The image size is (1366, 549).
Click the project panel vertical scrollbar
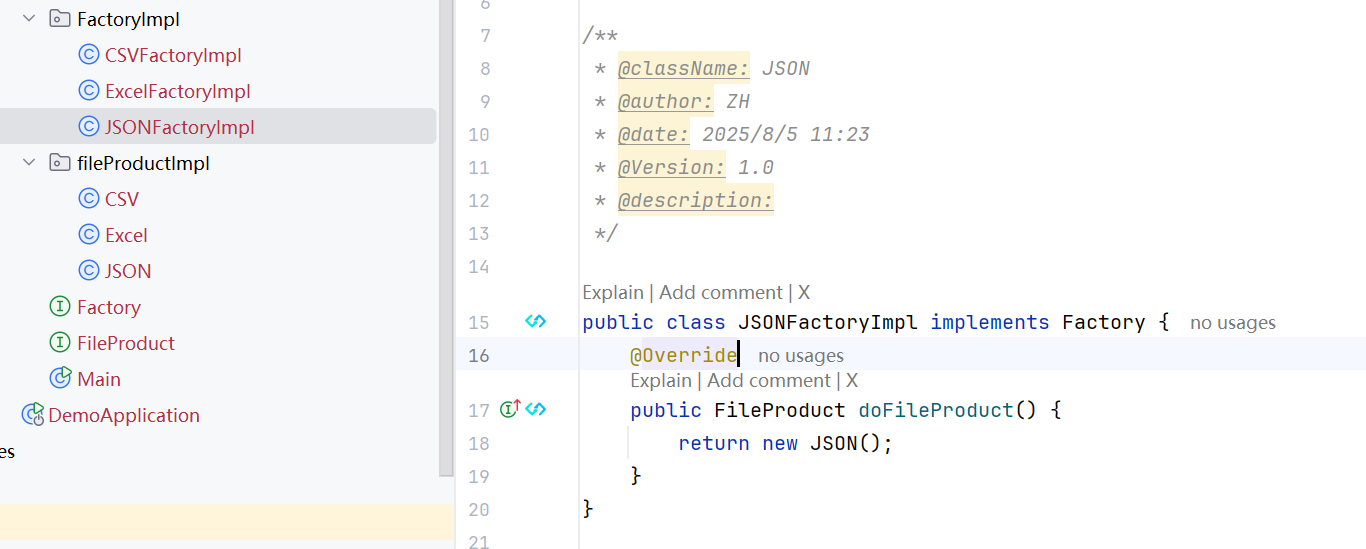(446, 240)
